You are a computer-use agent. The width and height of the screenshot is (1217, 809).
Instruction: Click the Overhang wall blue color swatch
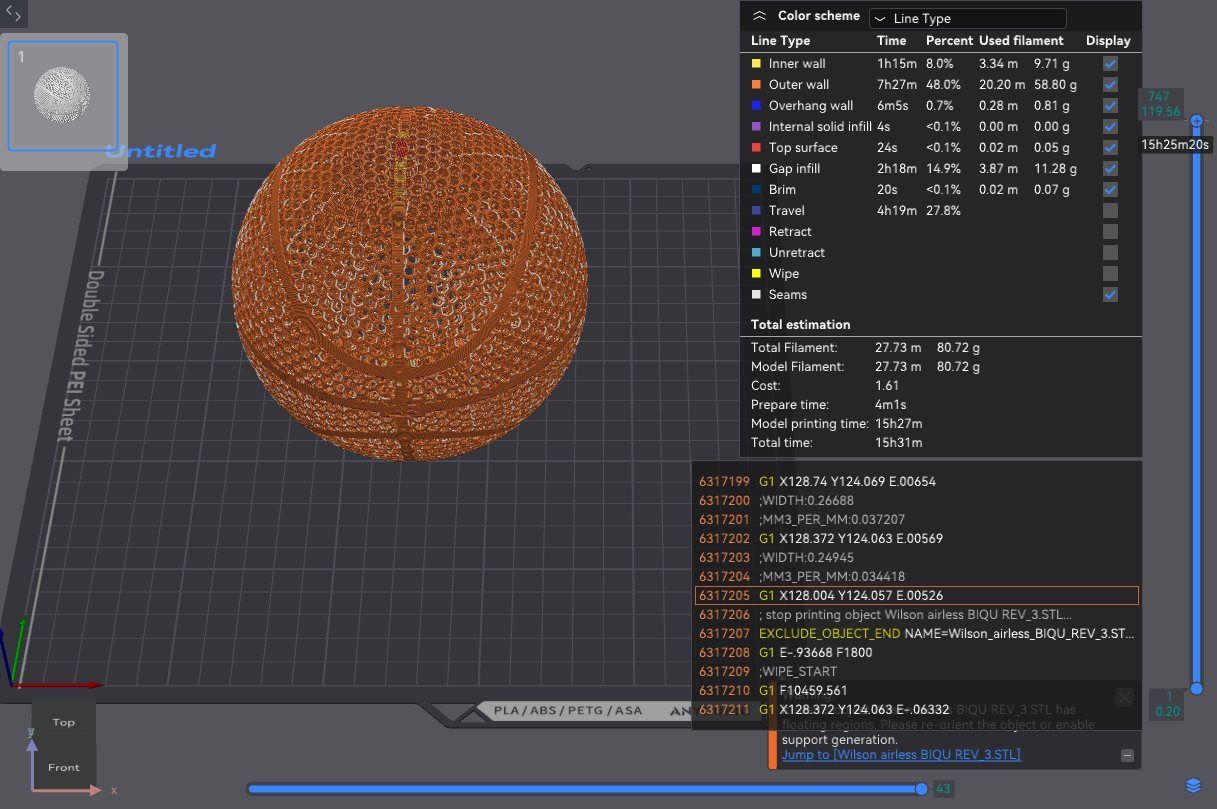pyautogui.click(x=756, y=105)
